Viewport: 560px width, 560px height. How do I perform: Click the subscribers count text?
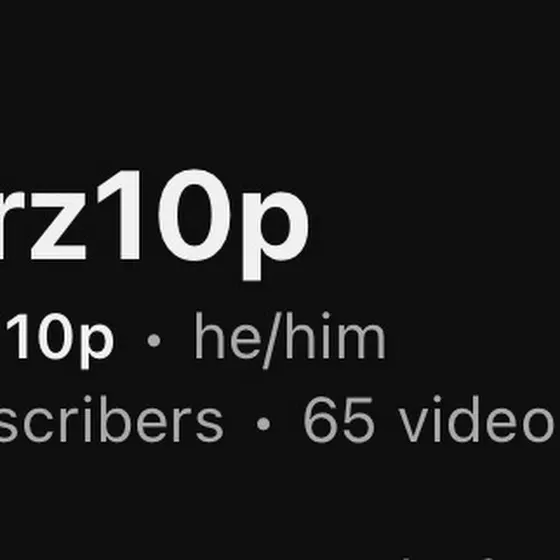111,419
